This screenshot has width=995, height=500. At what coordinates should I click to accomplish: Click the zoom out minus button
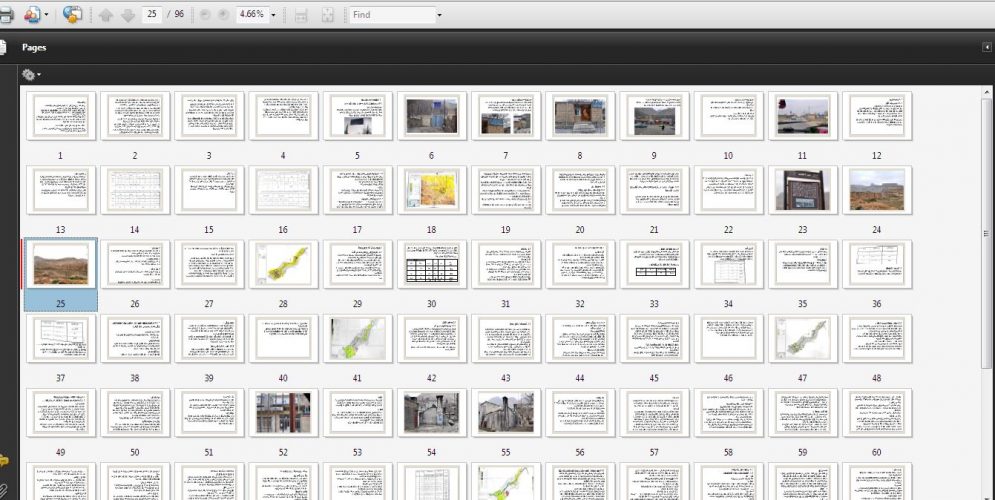coord(205,14)
